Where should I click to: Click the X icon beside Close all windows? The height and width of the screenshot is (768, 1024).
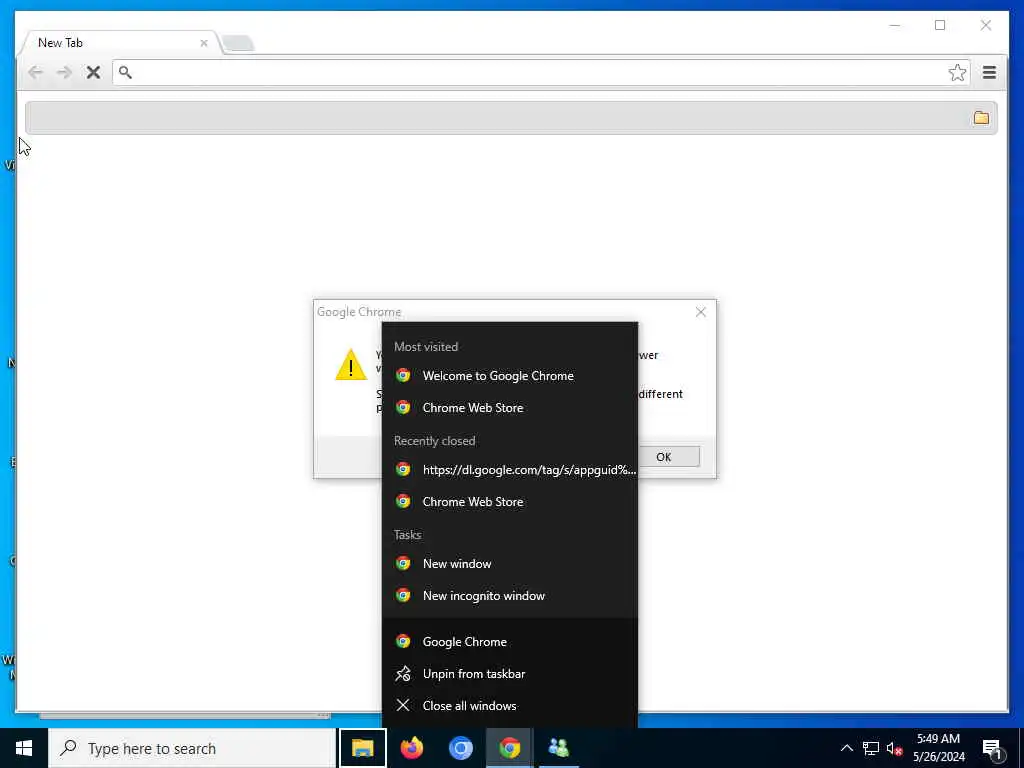coord(403,705)
